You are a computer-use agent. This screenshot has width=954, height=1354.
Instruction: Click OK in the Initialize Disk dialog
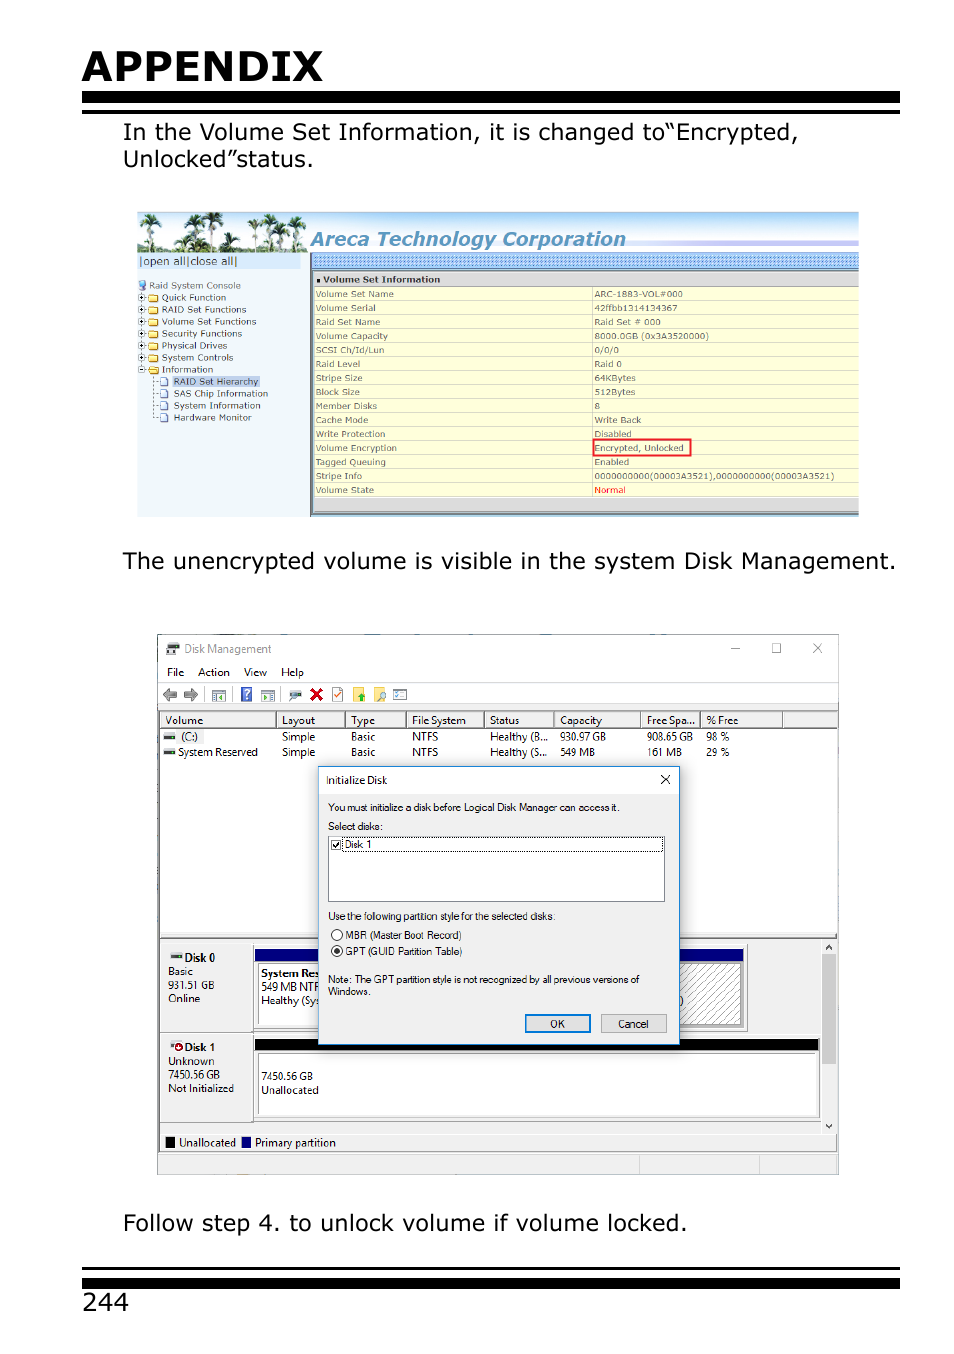(x=558, y=1024)
